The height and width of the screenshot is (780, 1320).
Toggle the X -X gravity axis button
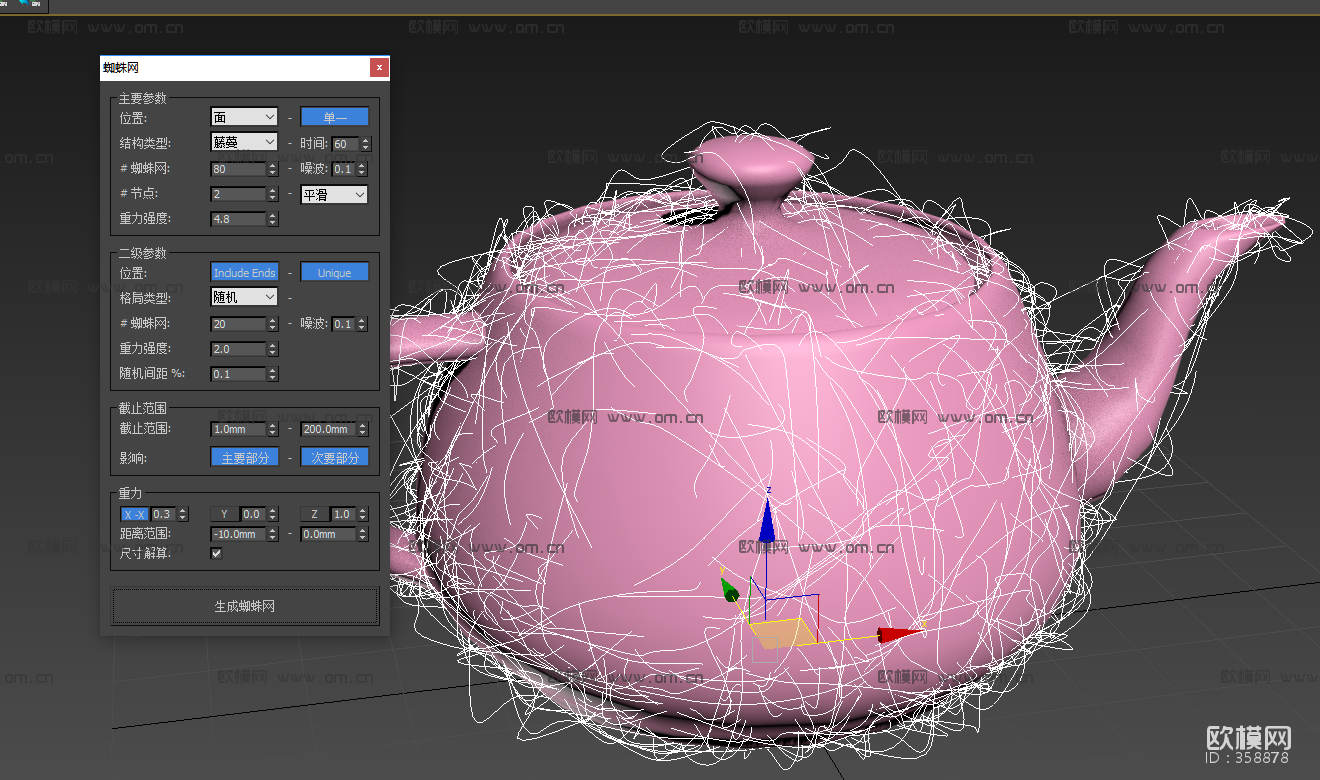134,514
